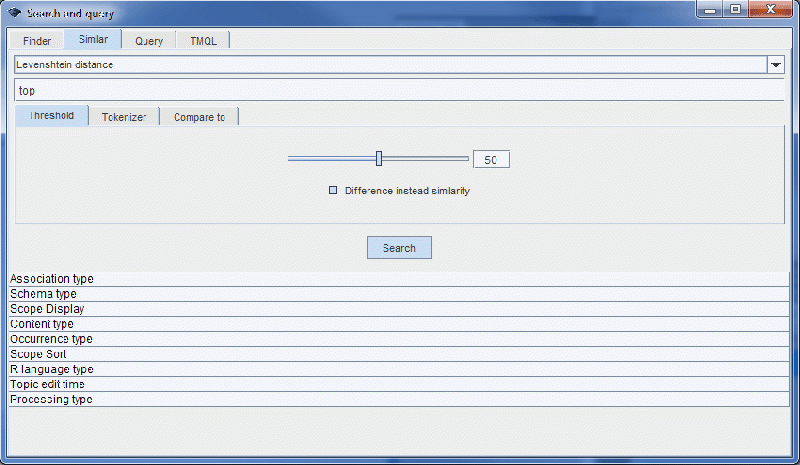
Task: Select the 'R language type' result row
Action: [x=399, y=369]
